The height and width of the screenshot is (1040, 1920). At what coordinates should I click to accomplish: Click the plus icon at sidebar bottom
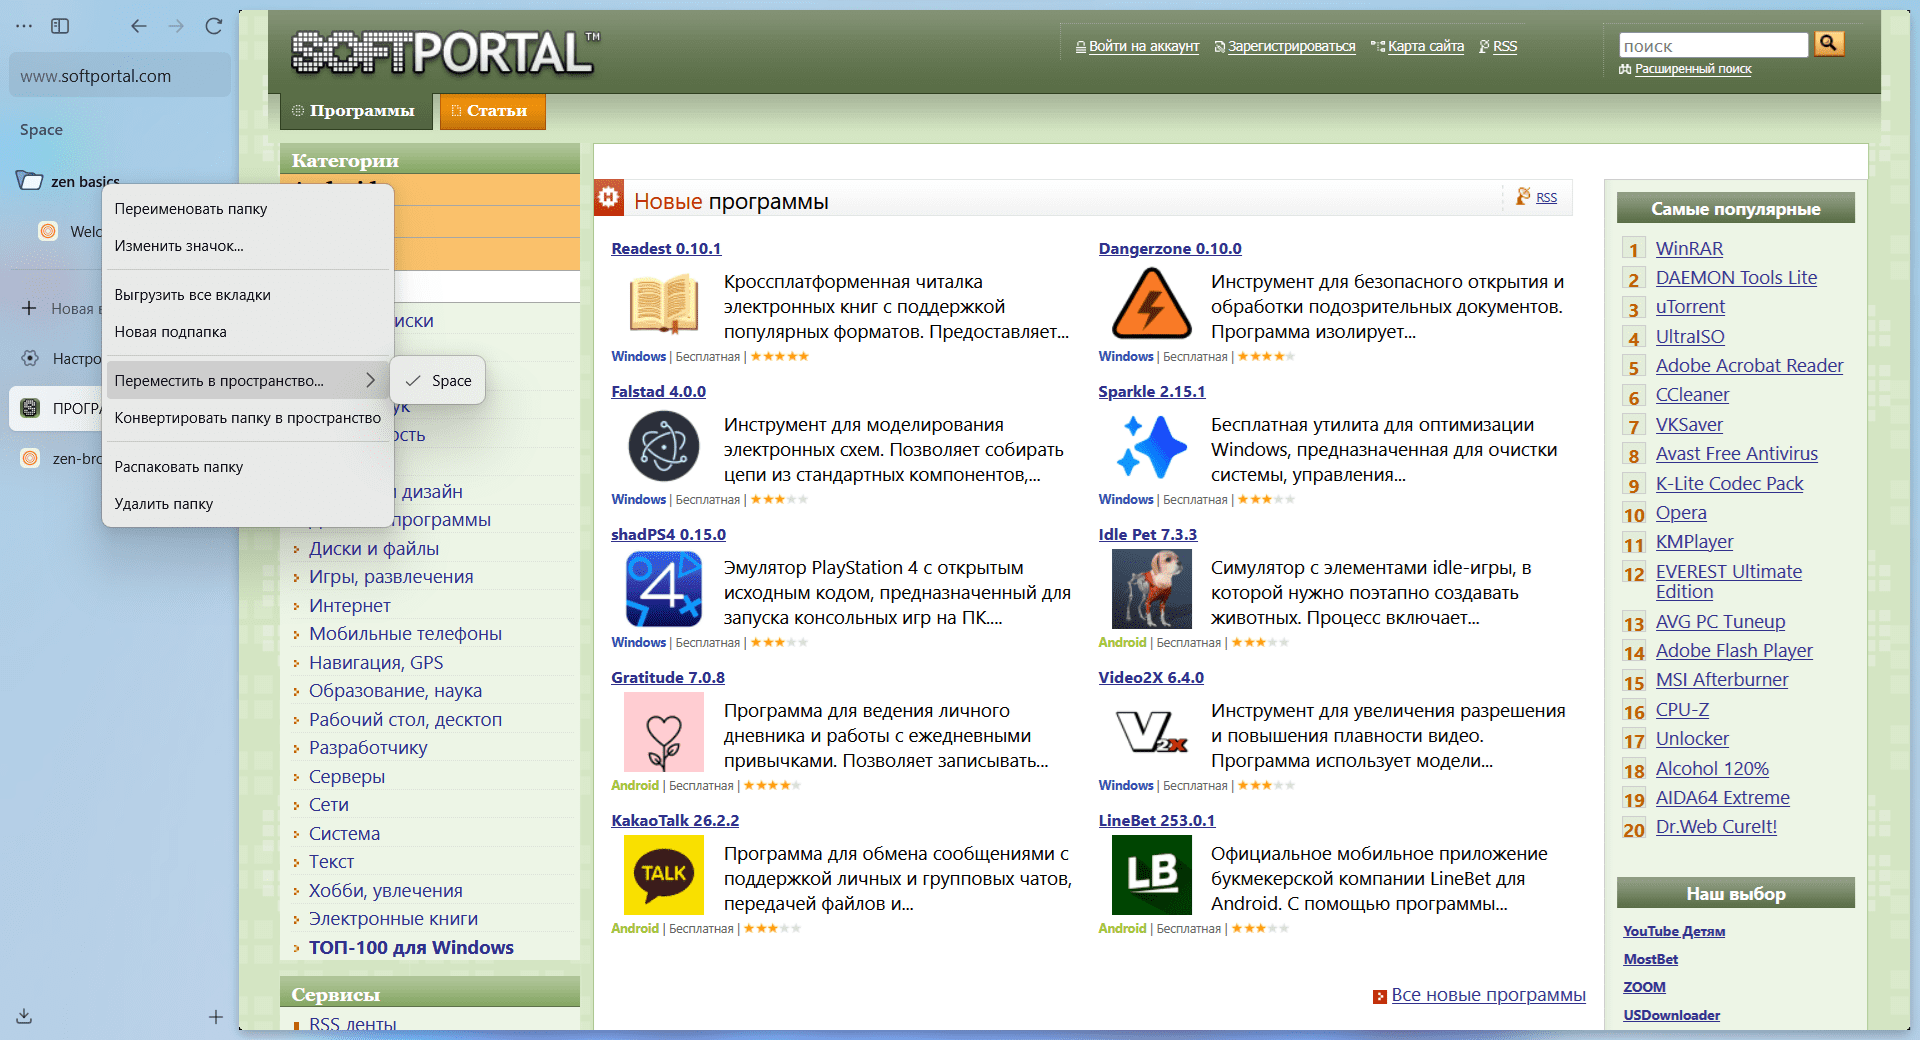click(216, 1017)
